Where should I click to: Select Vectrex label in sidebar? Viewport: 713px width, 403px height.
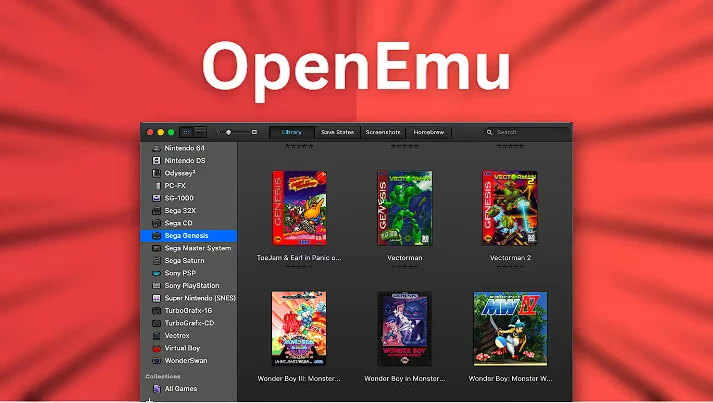click(177, 336)
